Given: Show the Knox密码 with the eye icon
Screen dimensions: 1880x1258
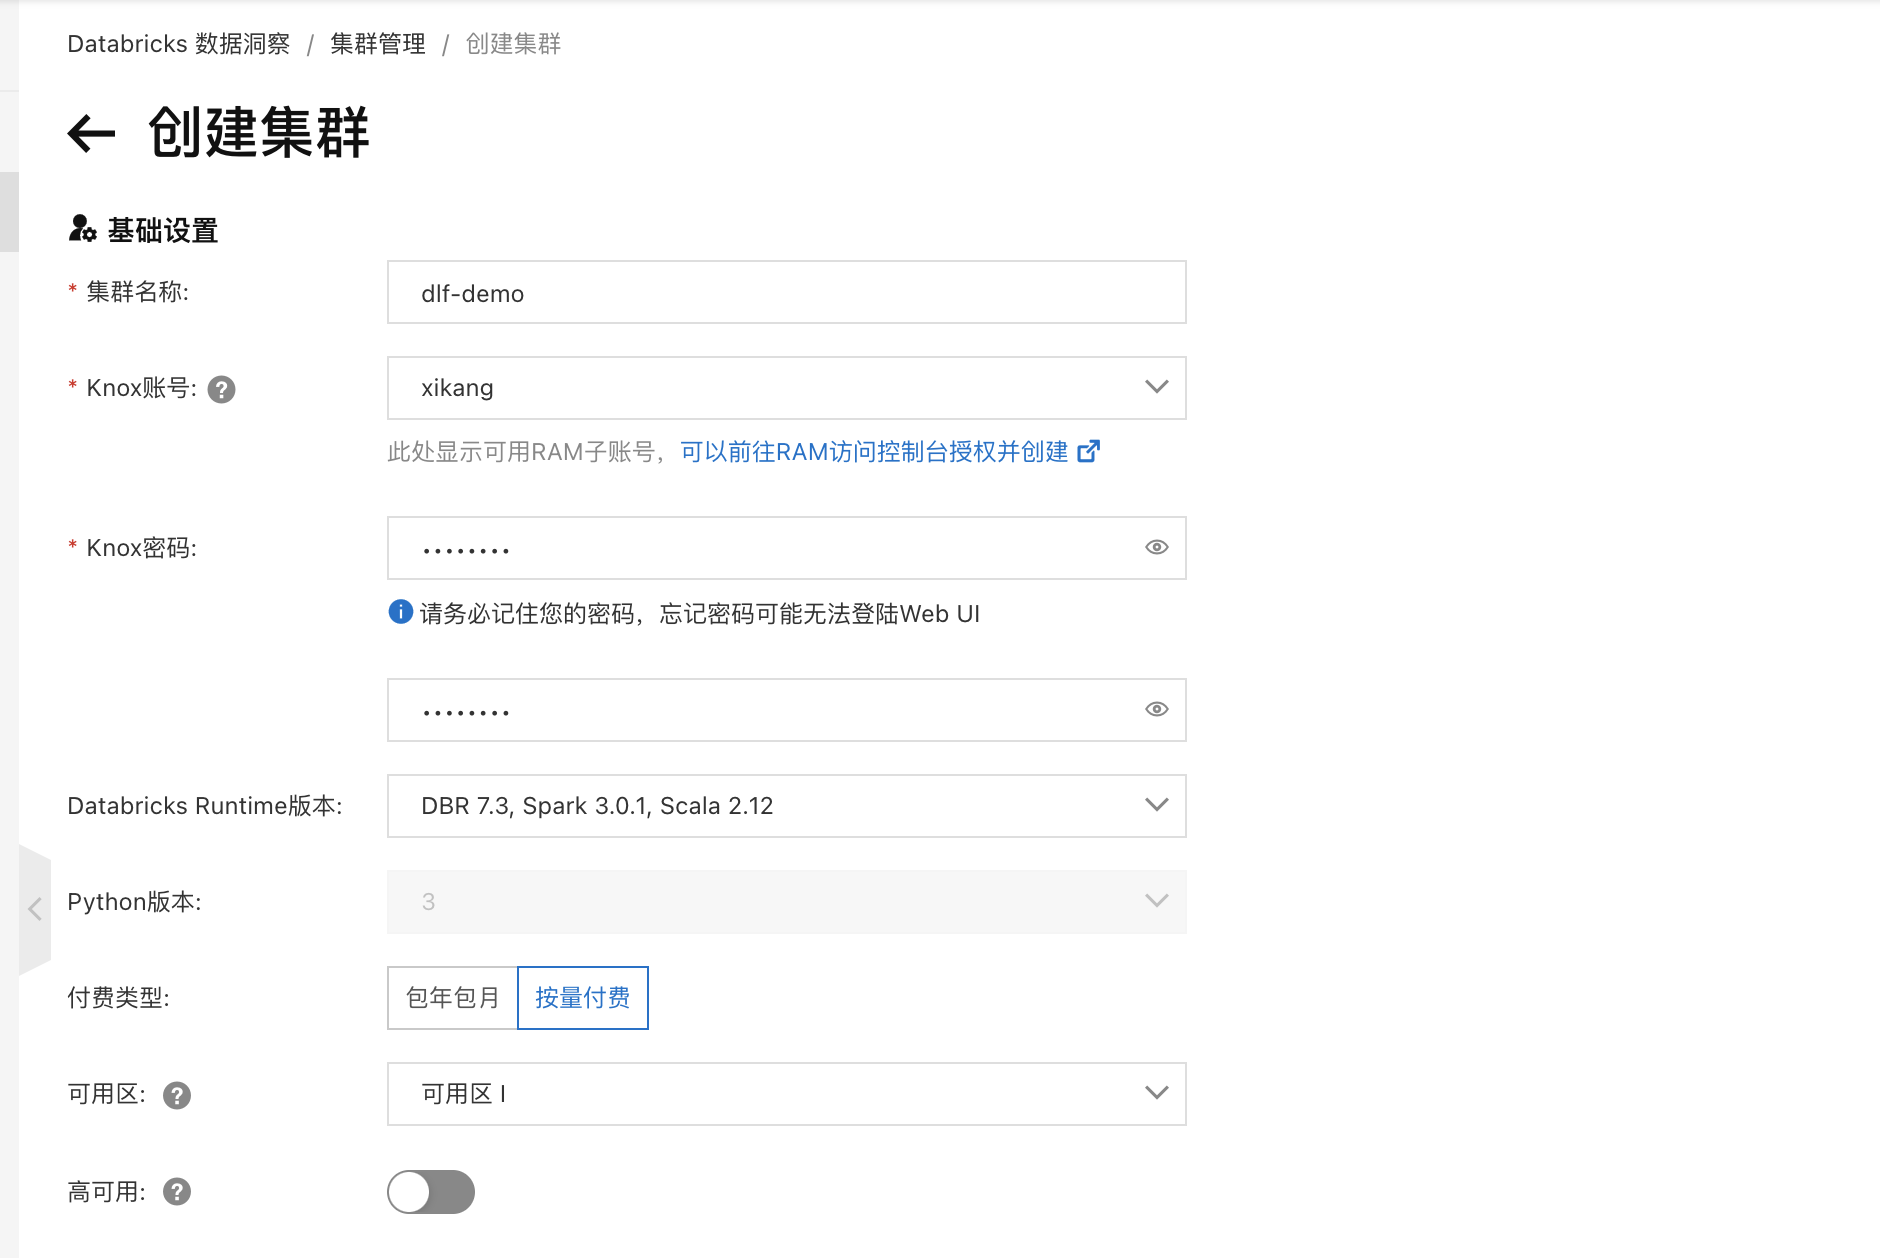Looking at the screenshot, I should 1157,547.
